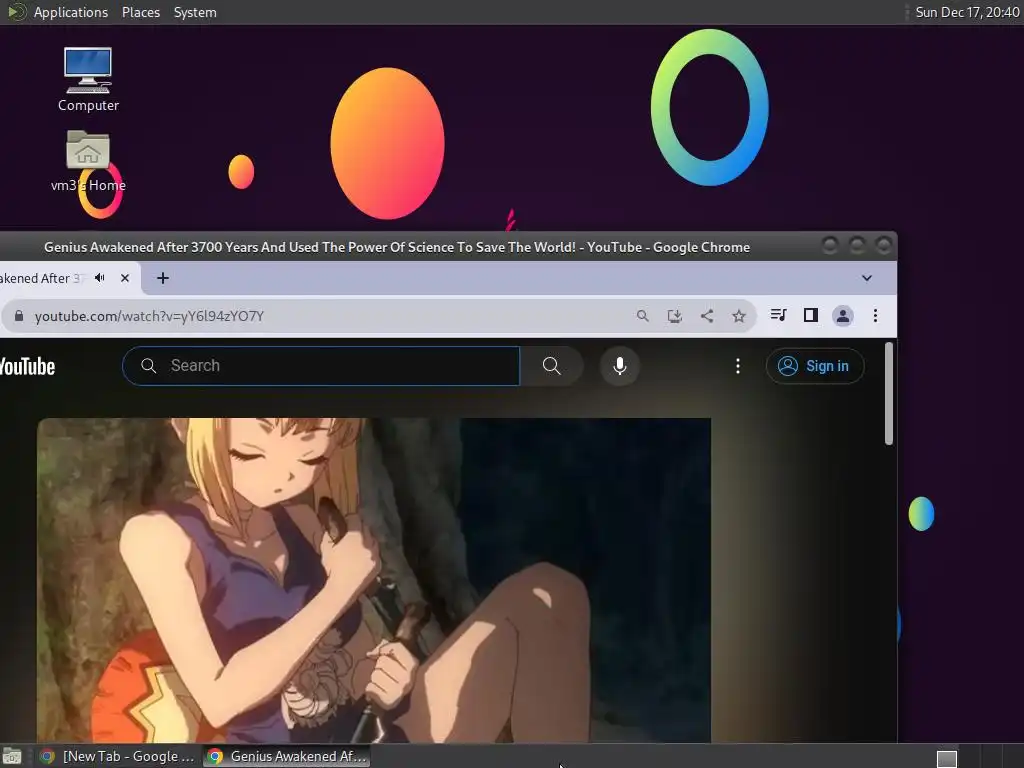The image size is (1024, 768).
Task: Select the youtube.com URL in address bar
Action: [x=149, y=316]
